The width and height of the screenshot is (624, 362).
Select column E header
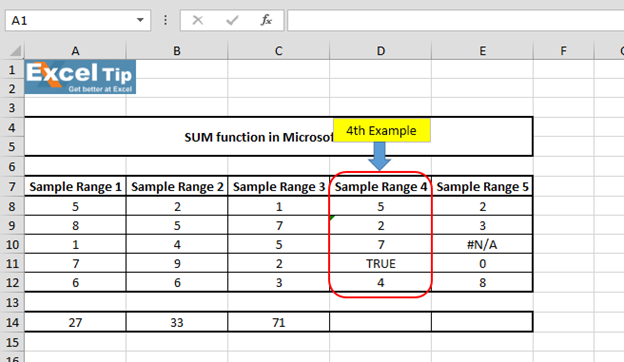pos(482,51)
